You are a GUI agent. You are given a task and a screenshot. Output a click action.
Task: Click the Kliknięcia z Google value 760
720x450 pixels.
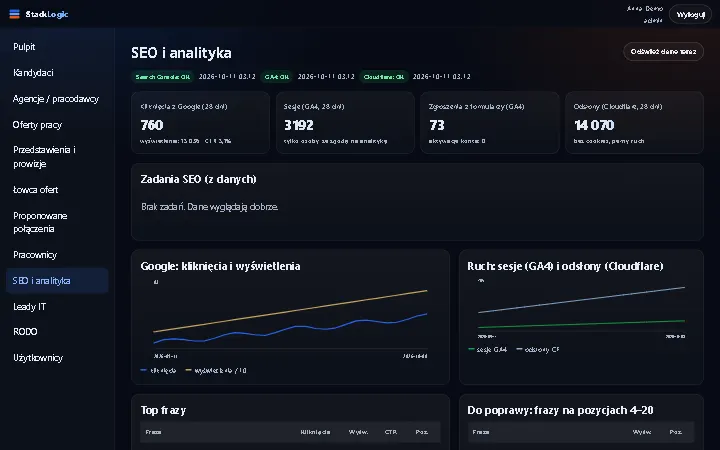tap(152, 125)
